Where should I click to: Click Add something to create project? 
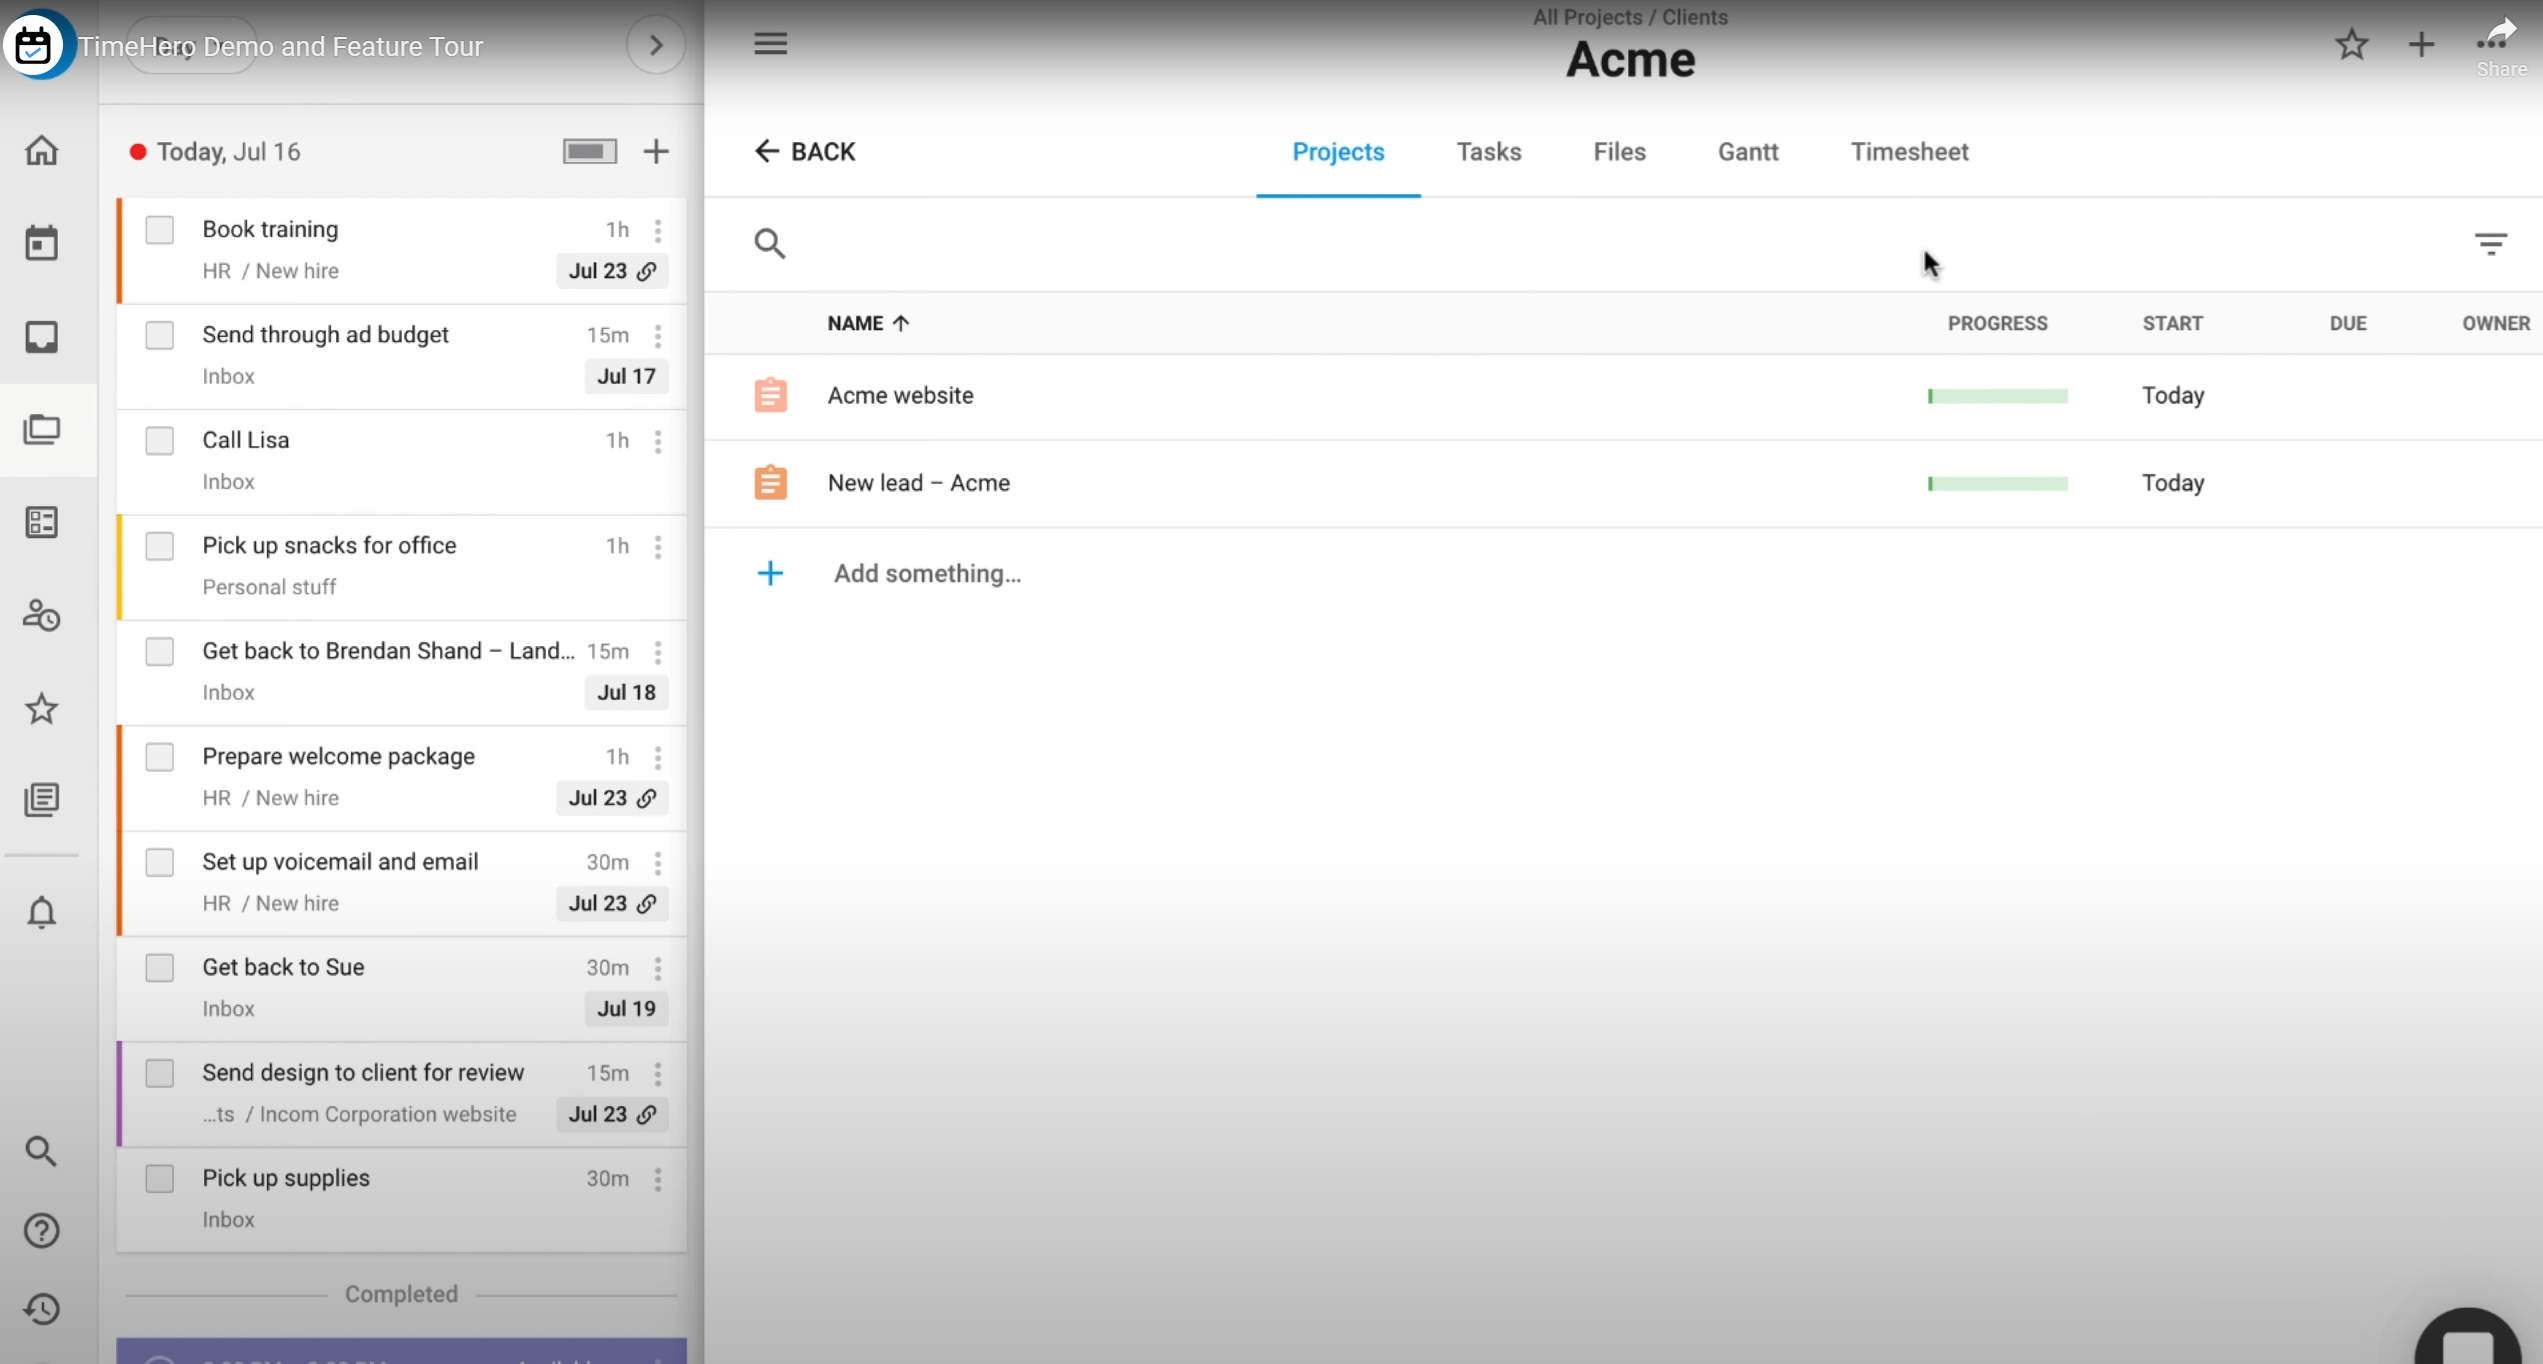coord(926,574)
